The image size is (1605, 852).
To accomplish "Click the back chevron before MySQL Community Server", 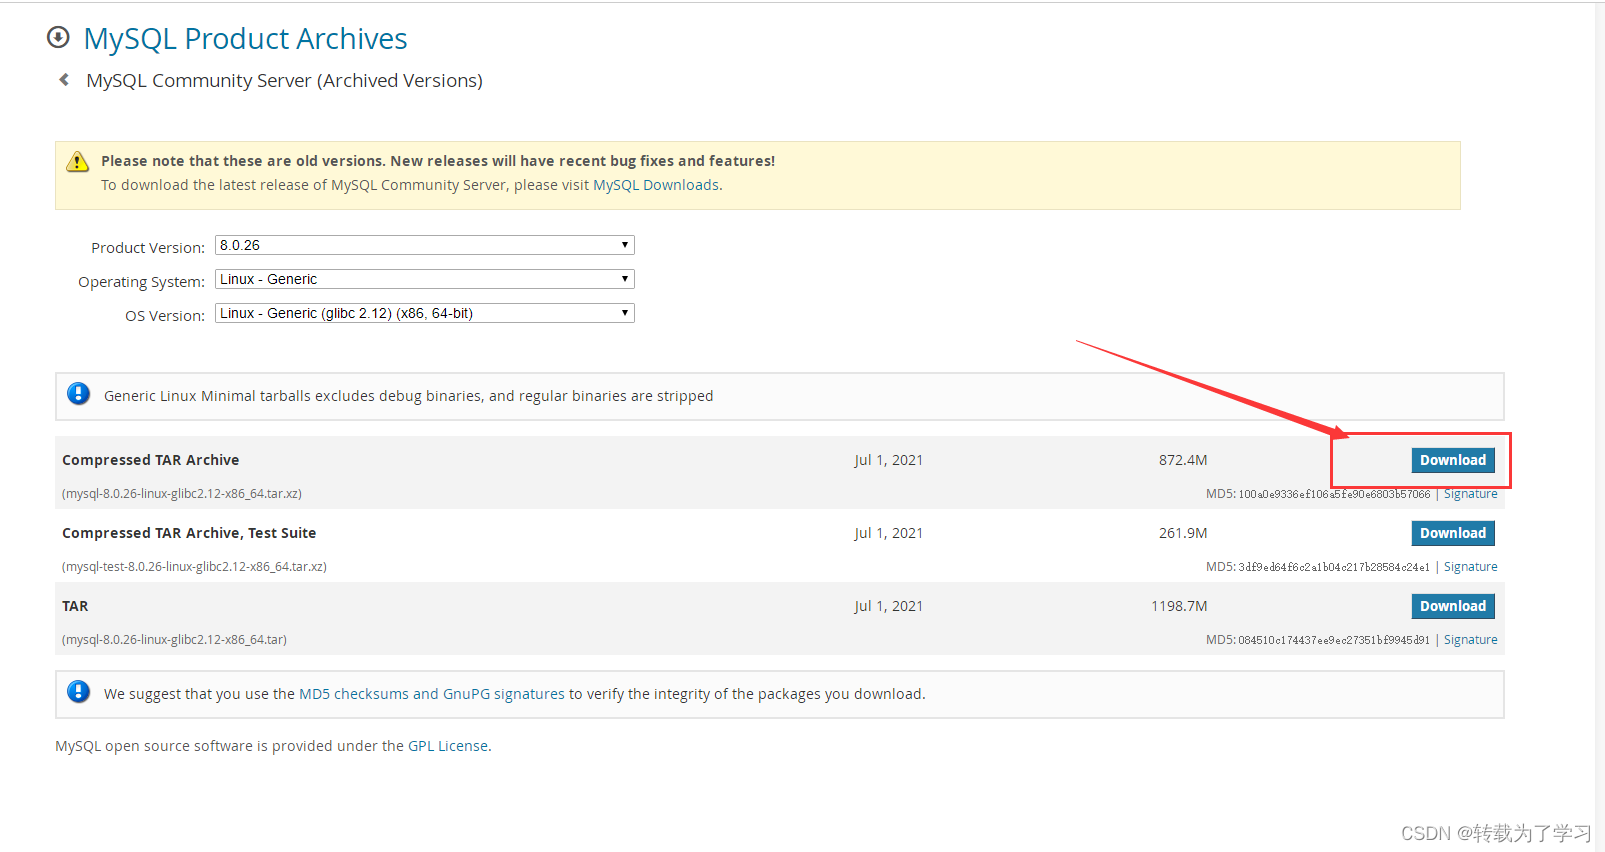I will [64, 80].
